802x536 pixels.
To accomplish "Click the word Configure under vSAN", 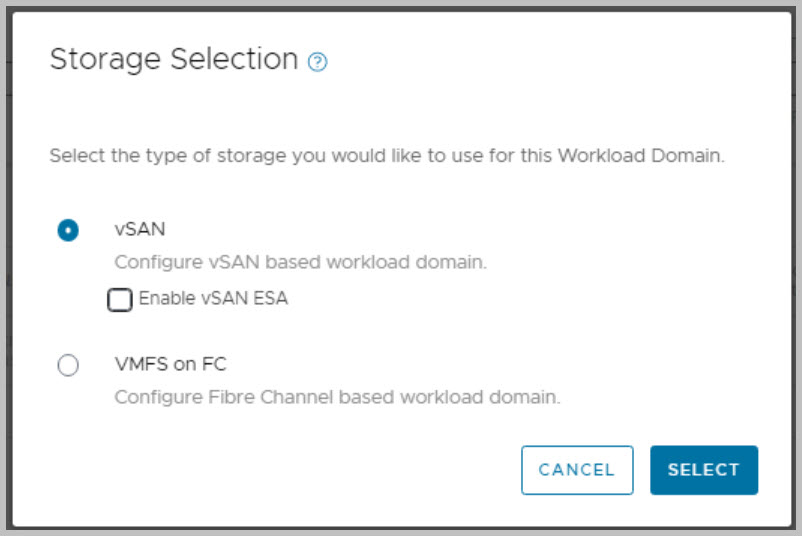I will (152, 263).
